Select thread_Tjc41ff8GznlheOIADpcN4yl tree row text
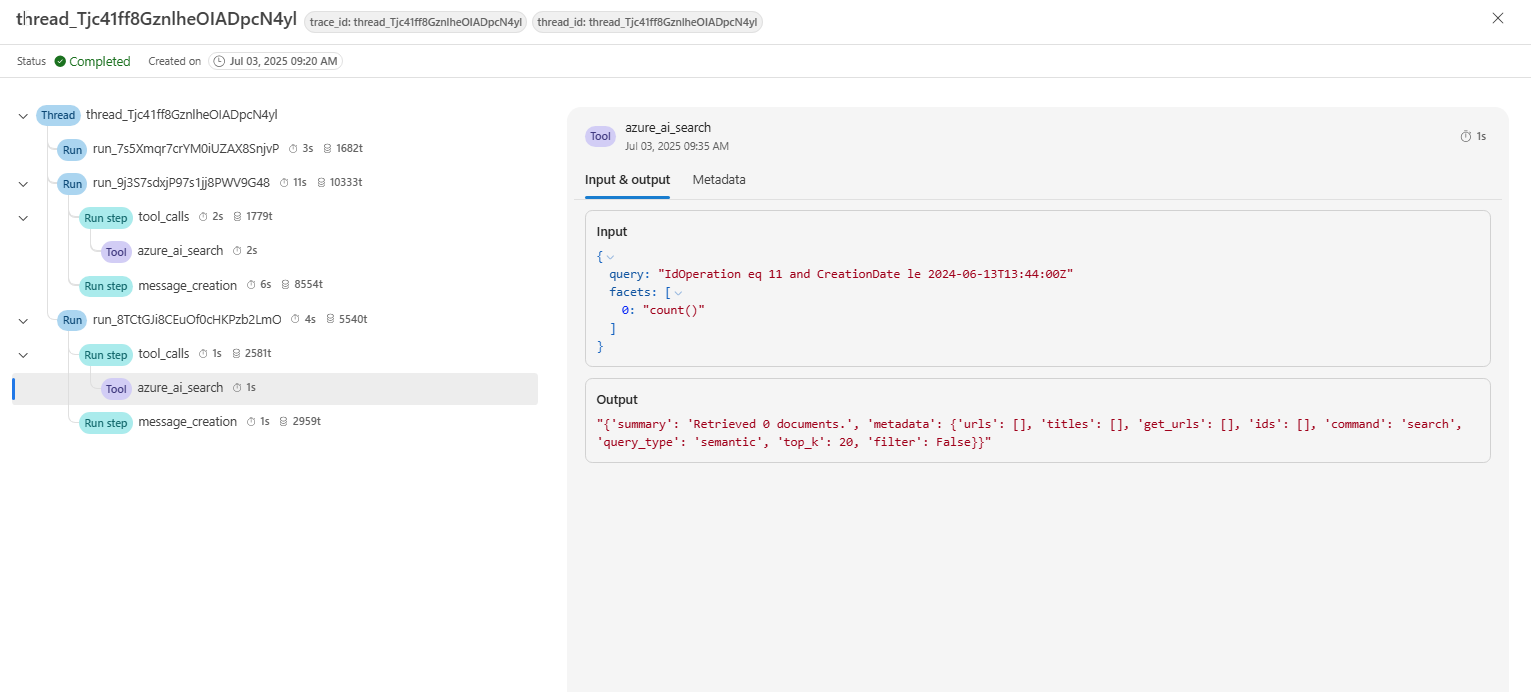 point(181,115)
